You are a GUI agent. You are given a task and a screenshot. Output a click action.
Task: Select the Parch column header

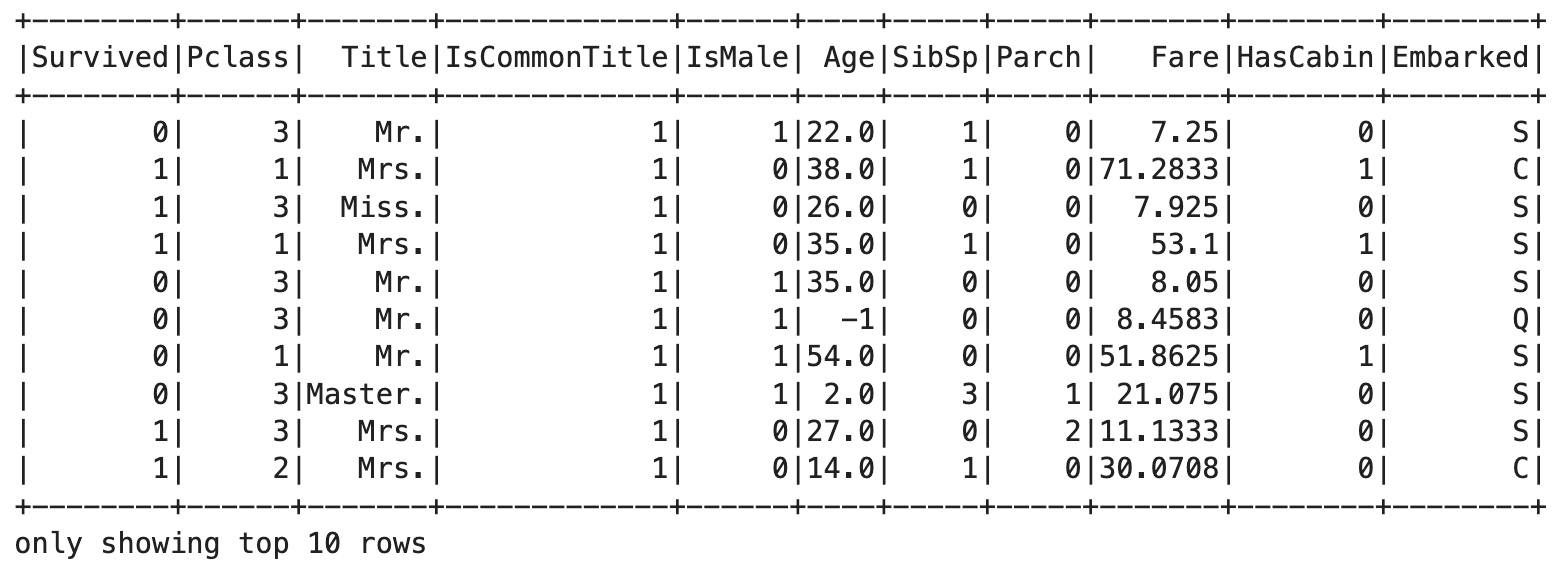coord(1038,58)
